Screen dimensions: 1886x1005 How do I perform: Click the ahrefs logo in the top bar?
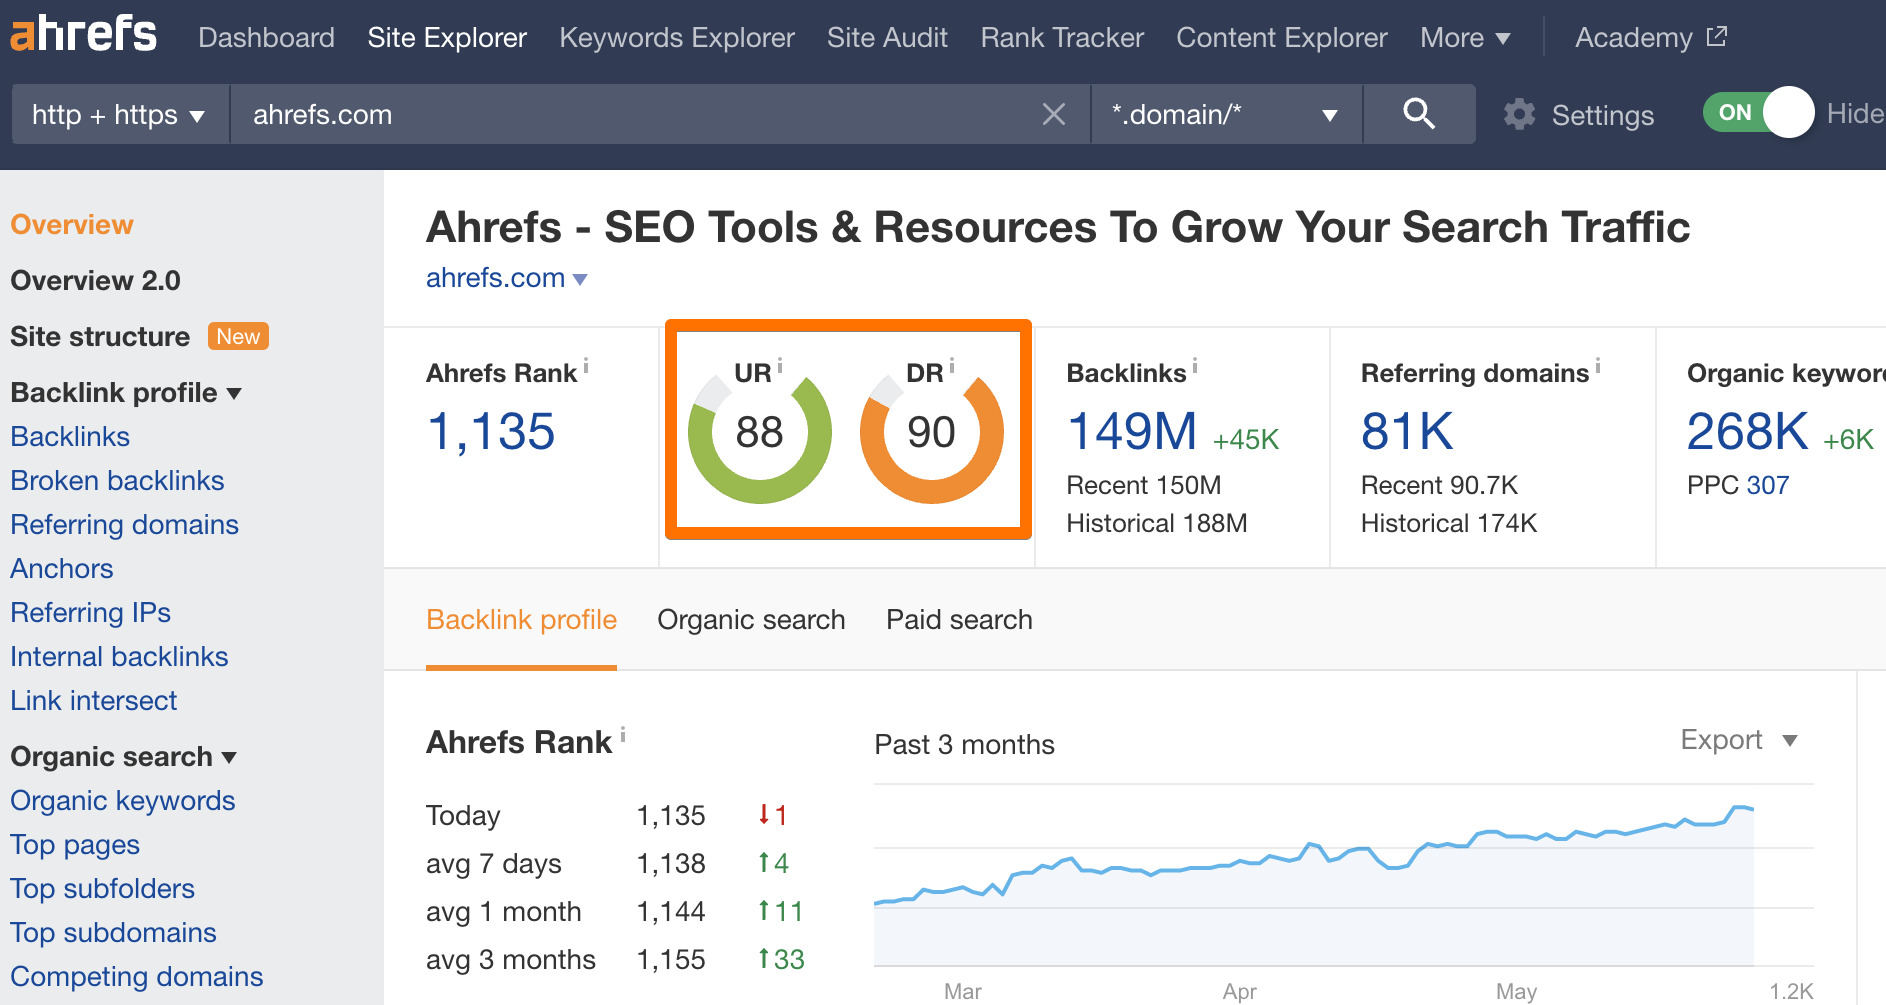[x=84, y=33]
